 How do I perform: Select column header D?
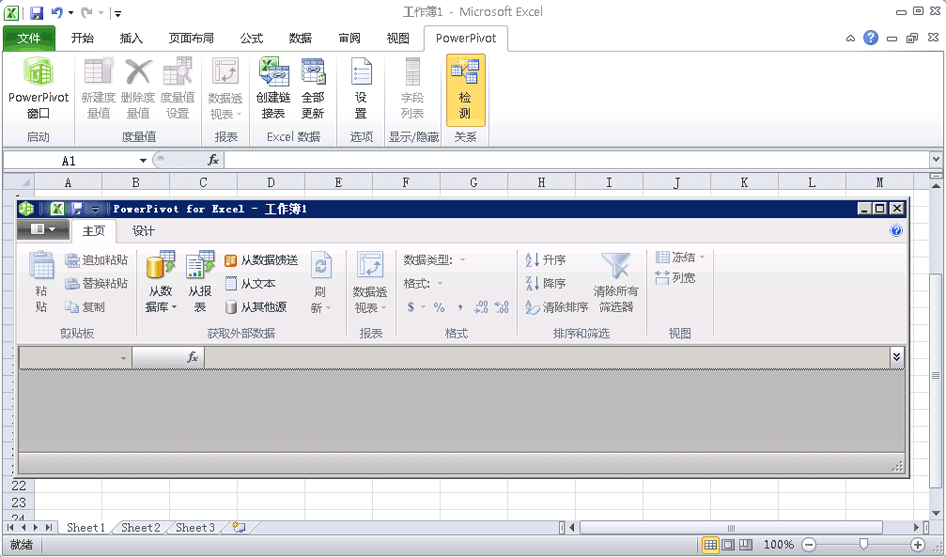click(271, 182)
